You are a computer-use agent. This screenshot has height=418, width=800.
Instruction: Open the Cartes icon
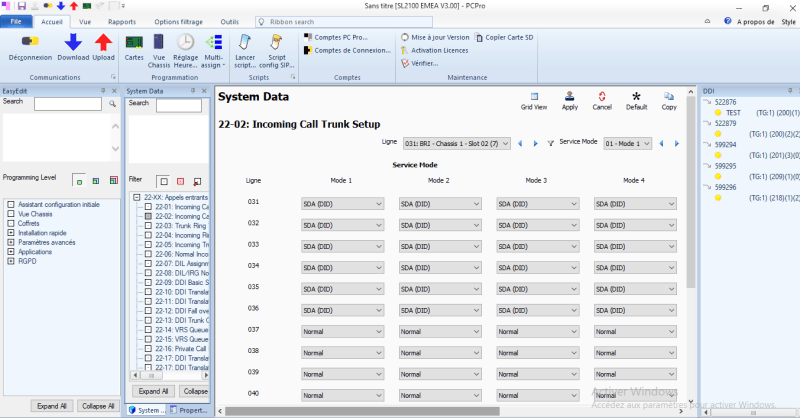click(x=134, y=42)
